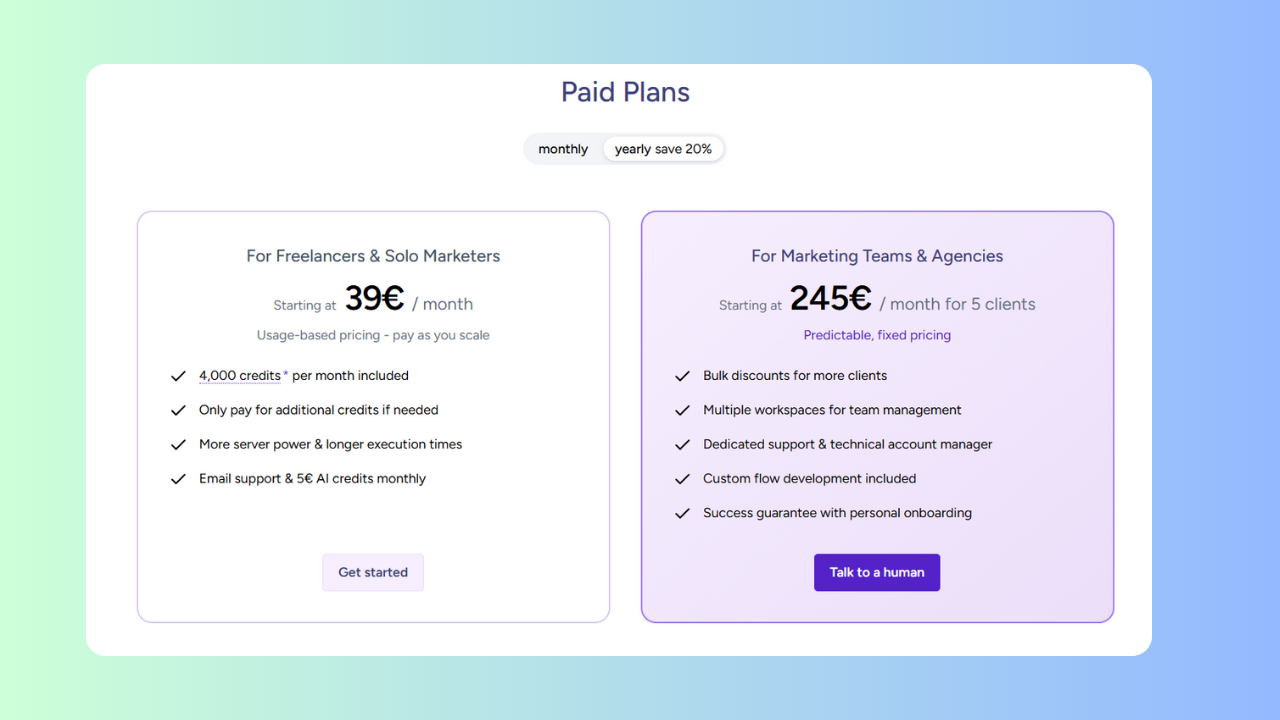
Task: Switch billing to monthly
Action: (x=563, y=148)
